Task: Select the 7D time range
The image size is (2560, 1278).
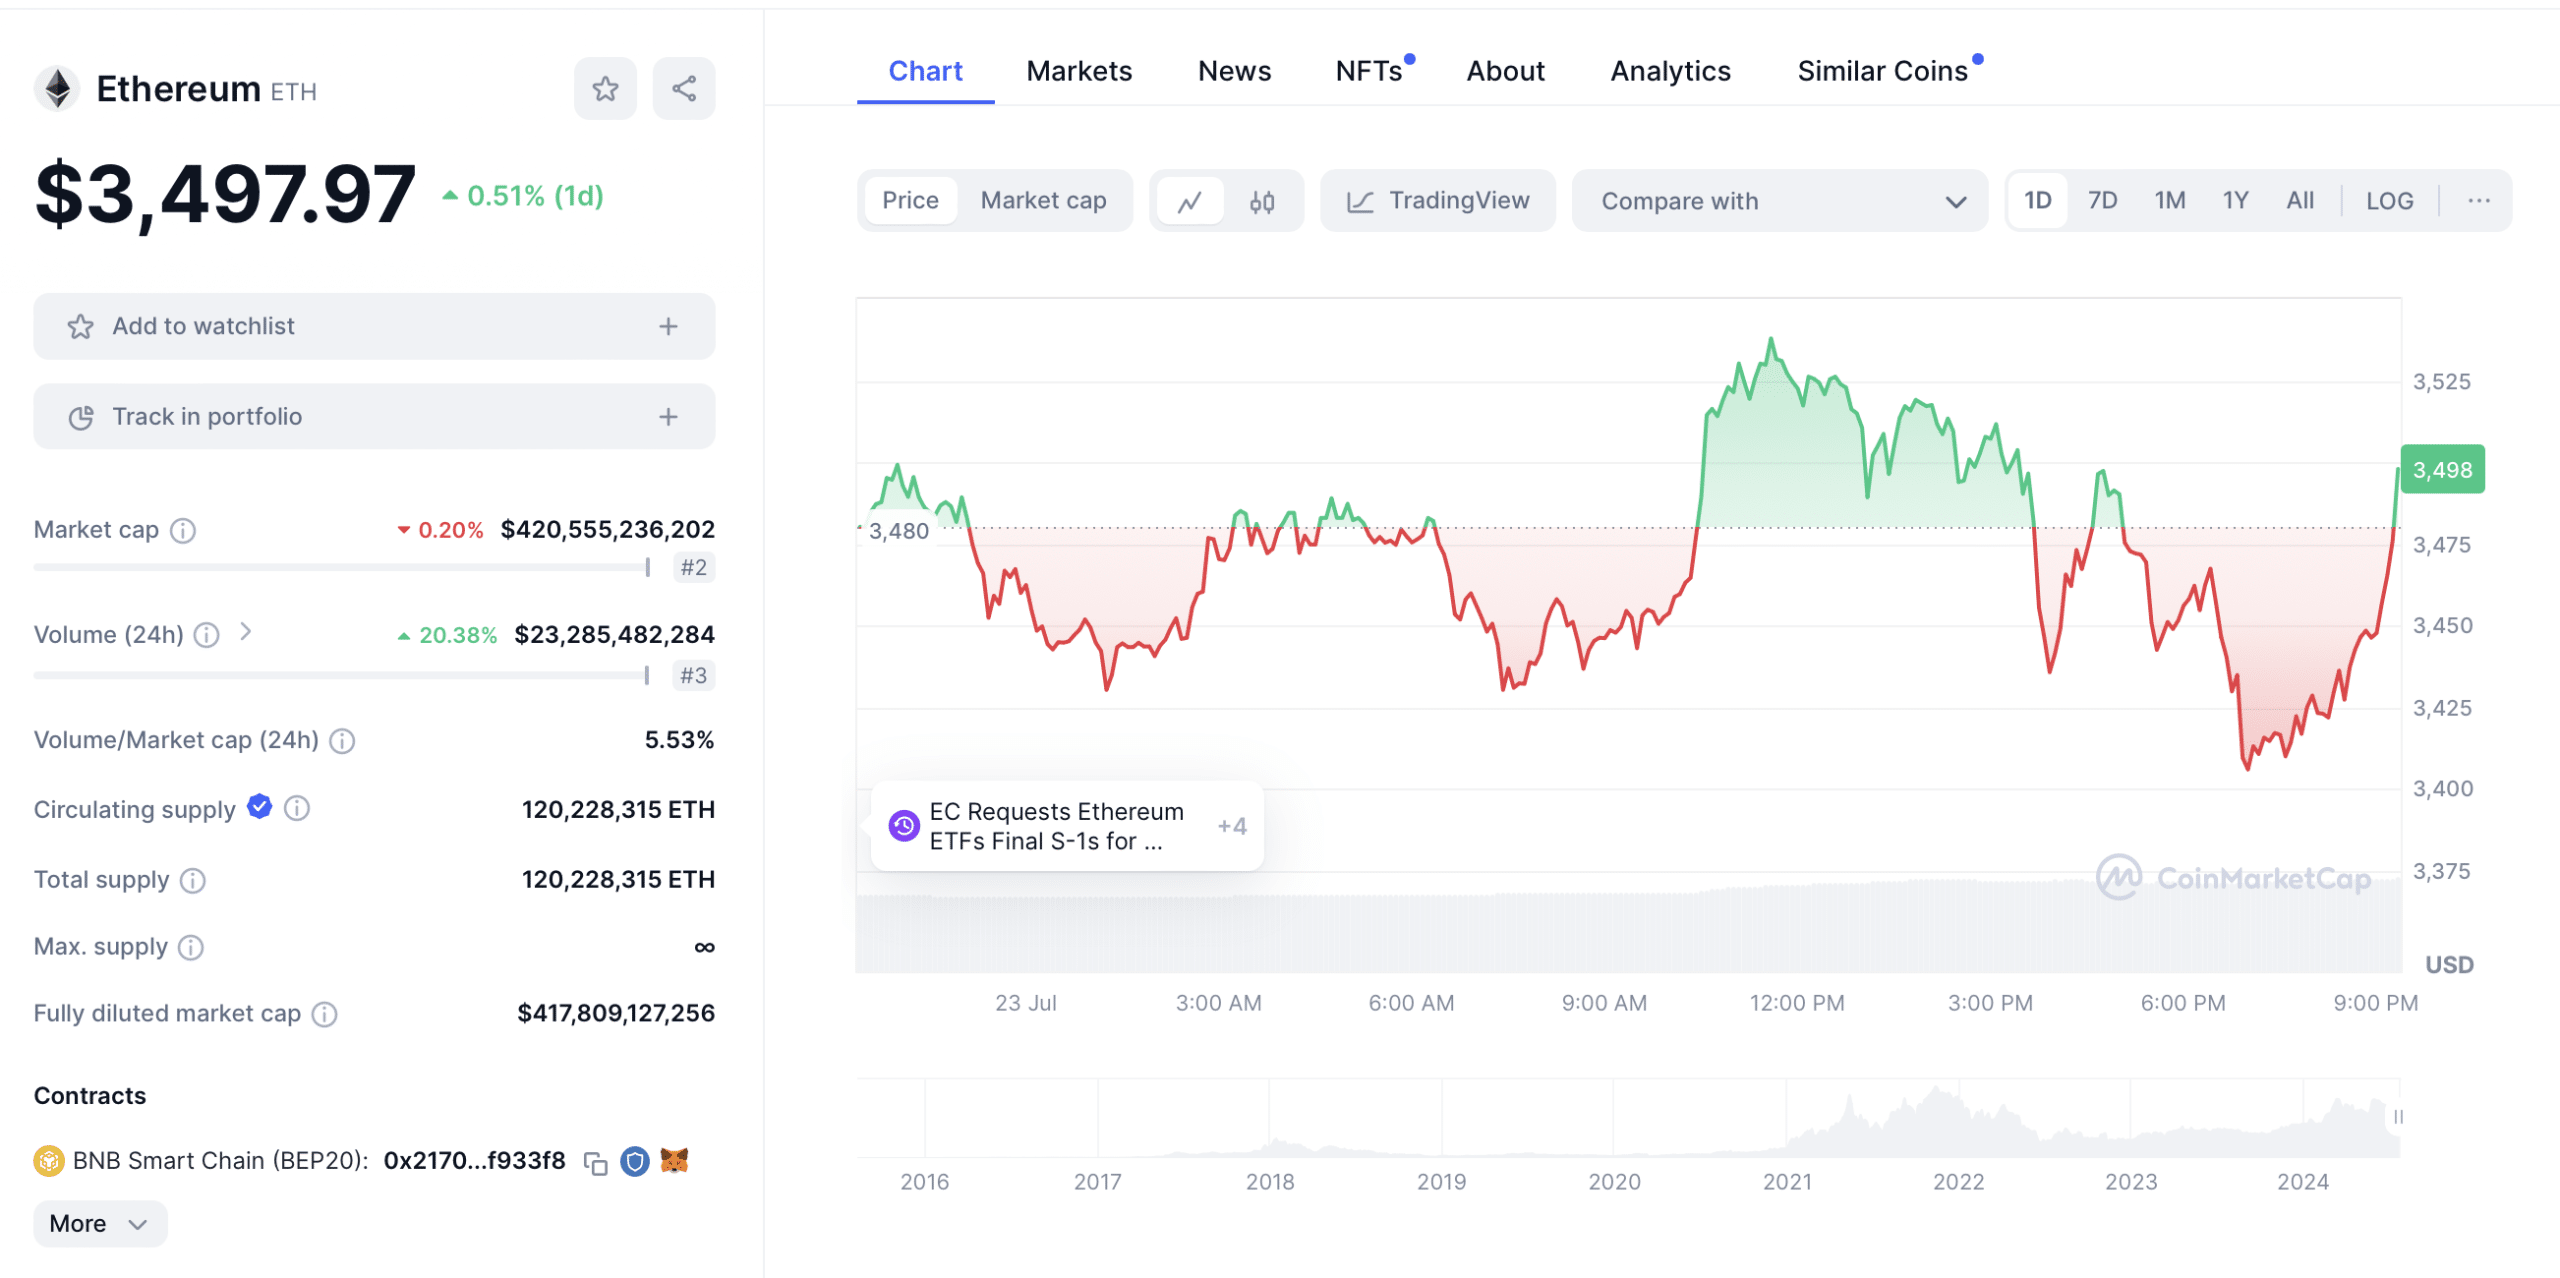Action: 2102,201
